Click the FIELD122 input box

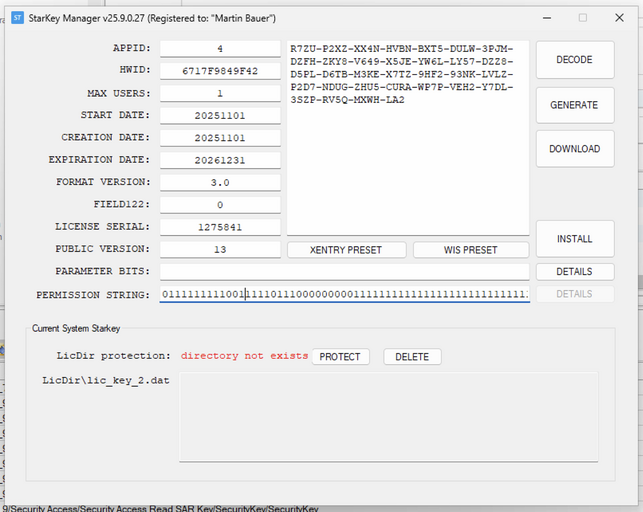pos(220,205)
